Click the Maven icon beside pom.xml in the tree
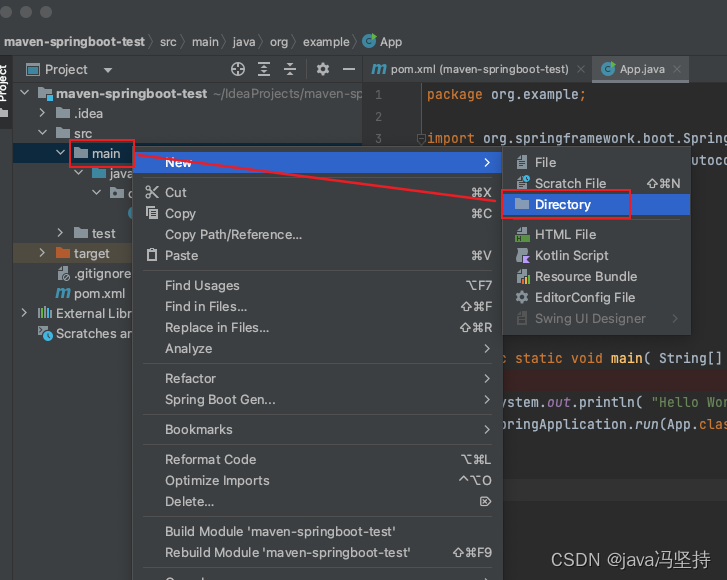 coord(63,293)
